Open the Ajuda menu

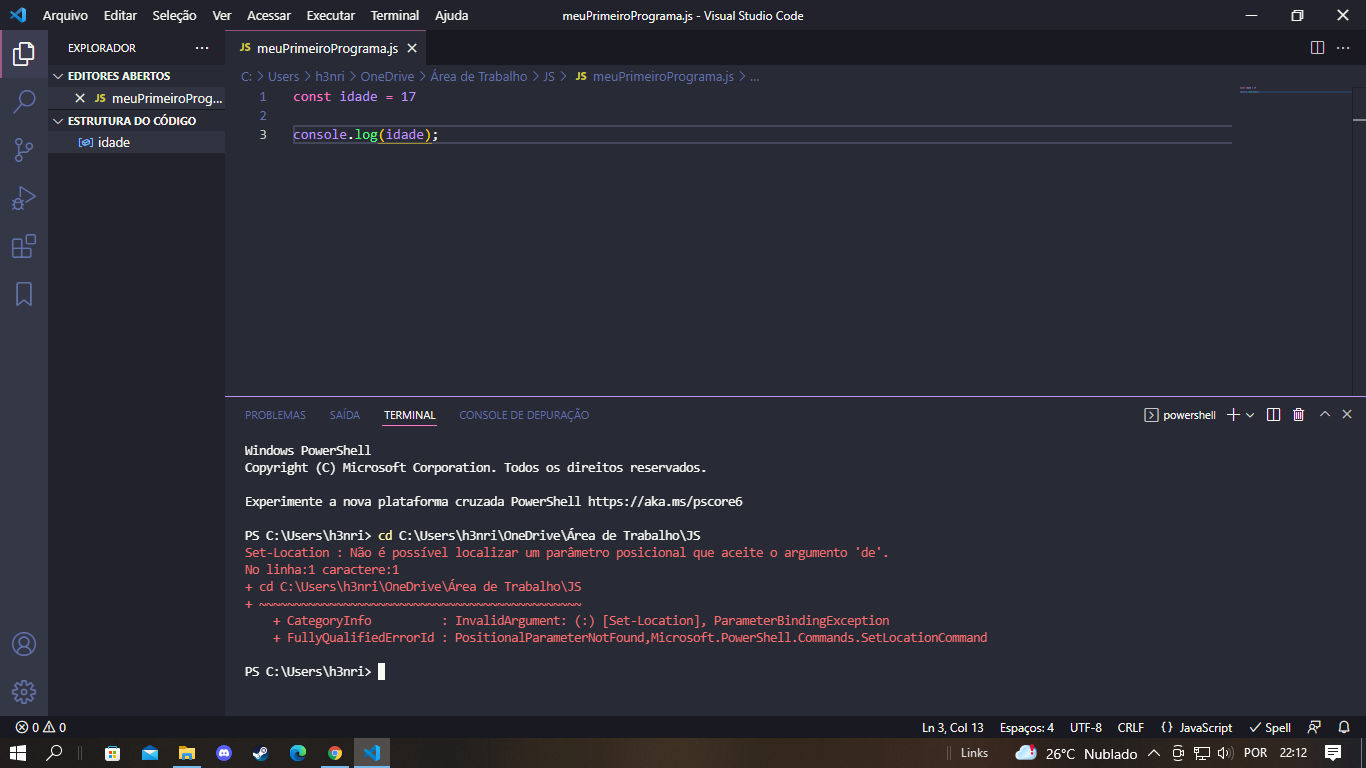tap(452, 16)
